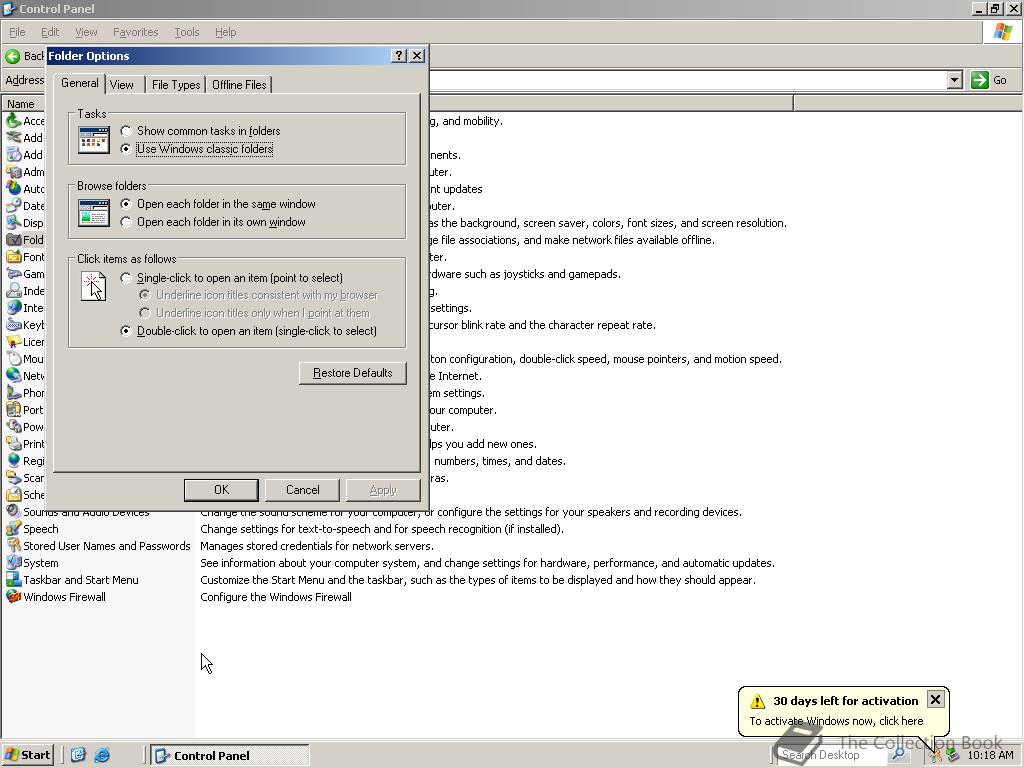This screenshot has height=768, width=1024.
Task: Open the Tools menu in Control Panel
Action: pos(187,32)
